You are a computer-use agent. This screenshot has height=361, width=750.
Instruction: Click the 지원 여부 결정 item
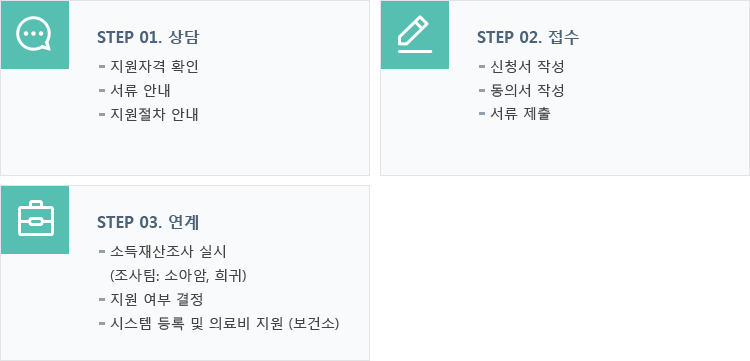click(x=157, y=300)
